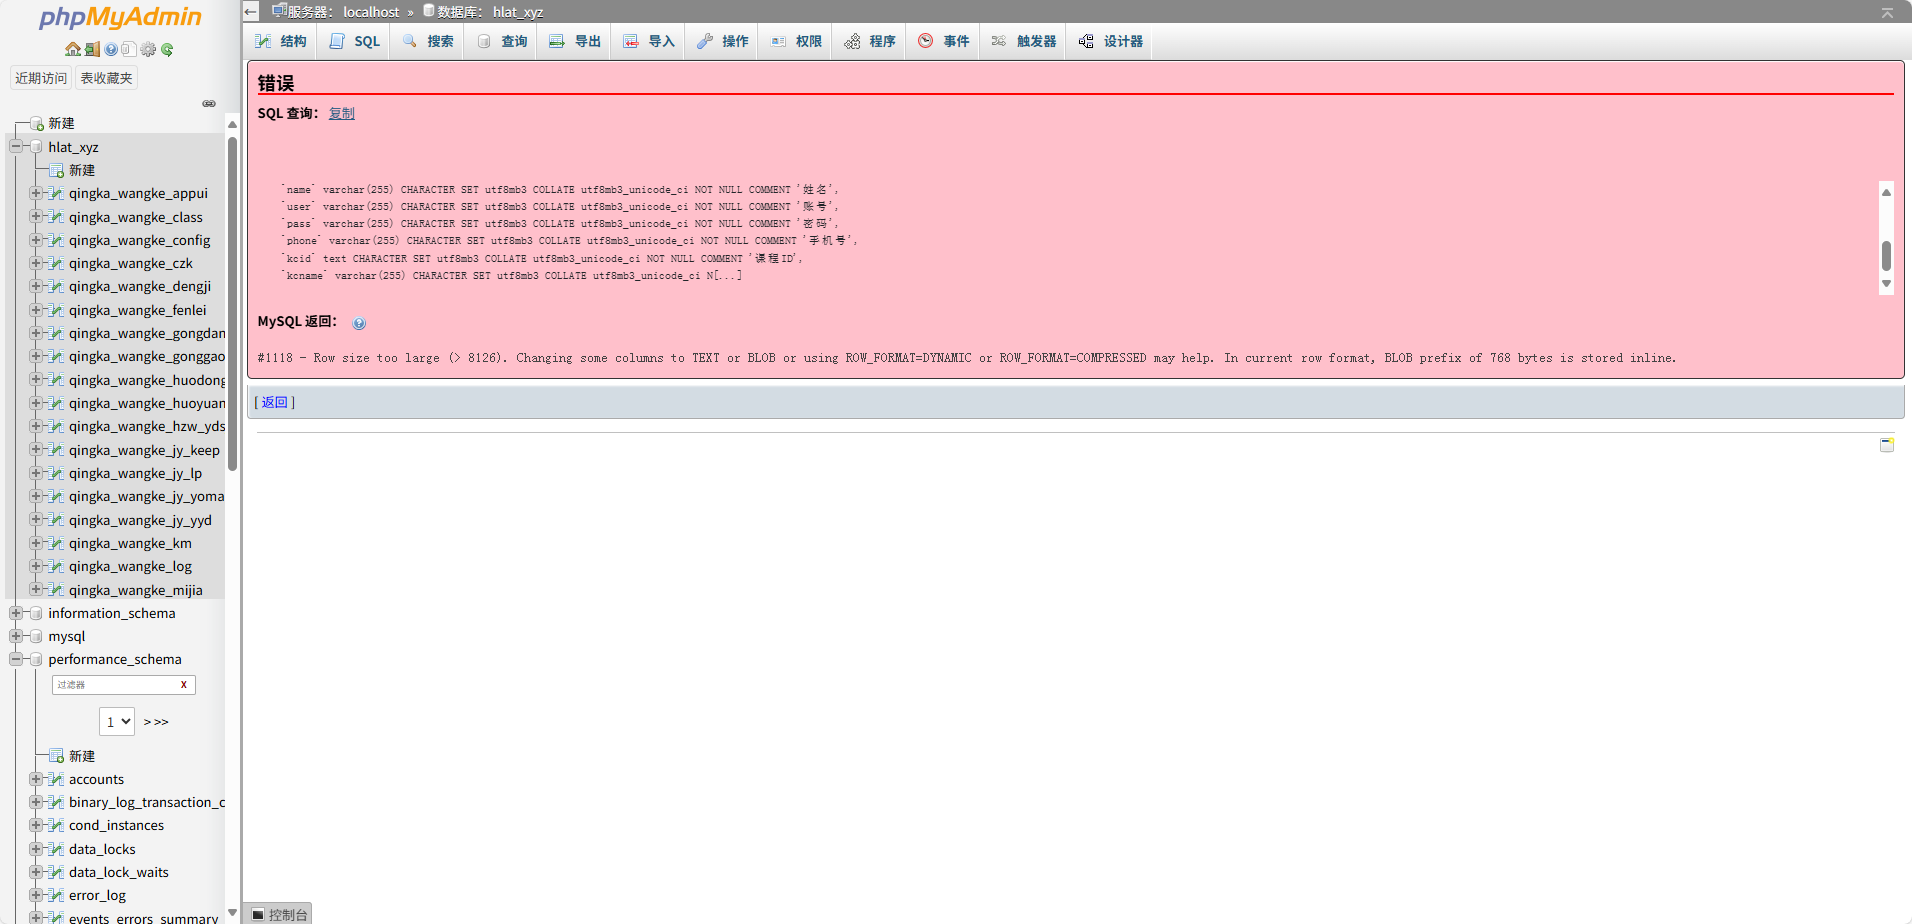
Task: Click the table icon beside data_locks
Action: coord(56,849)
